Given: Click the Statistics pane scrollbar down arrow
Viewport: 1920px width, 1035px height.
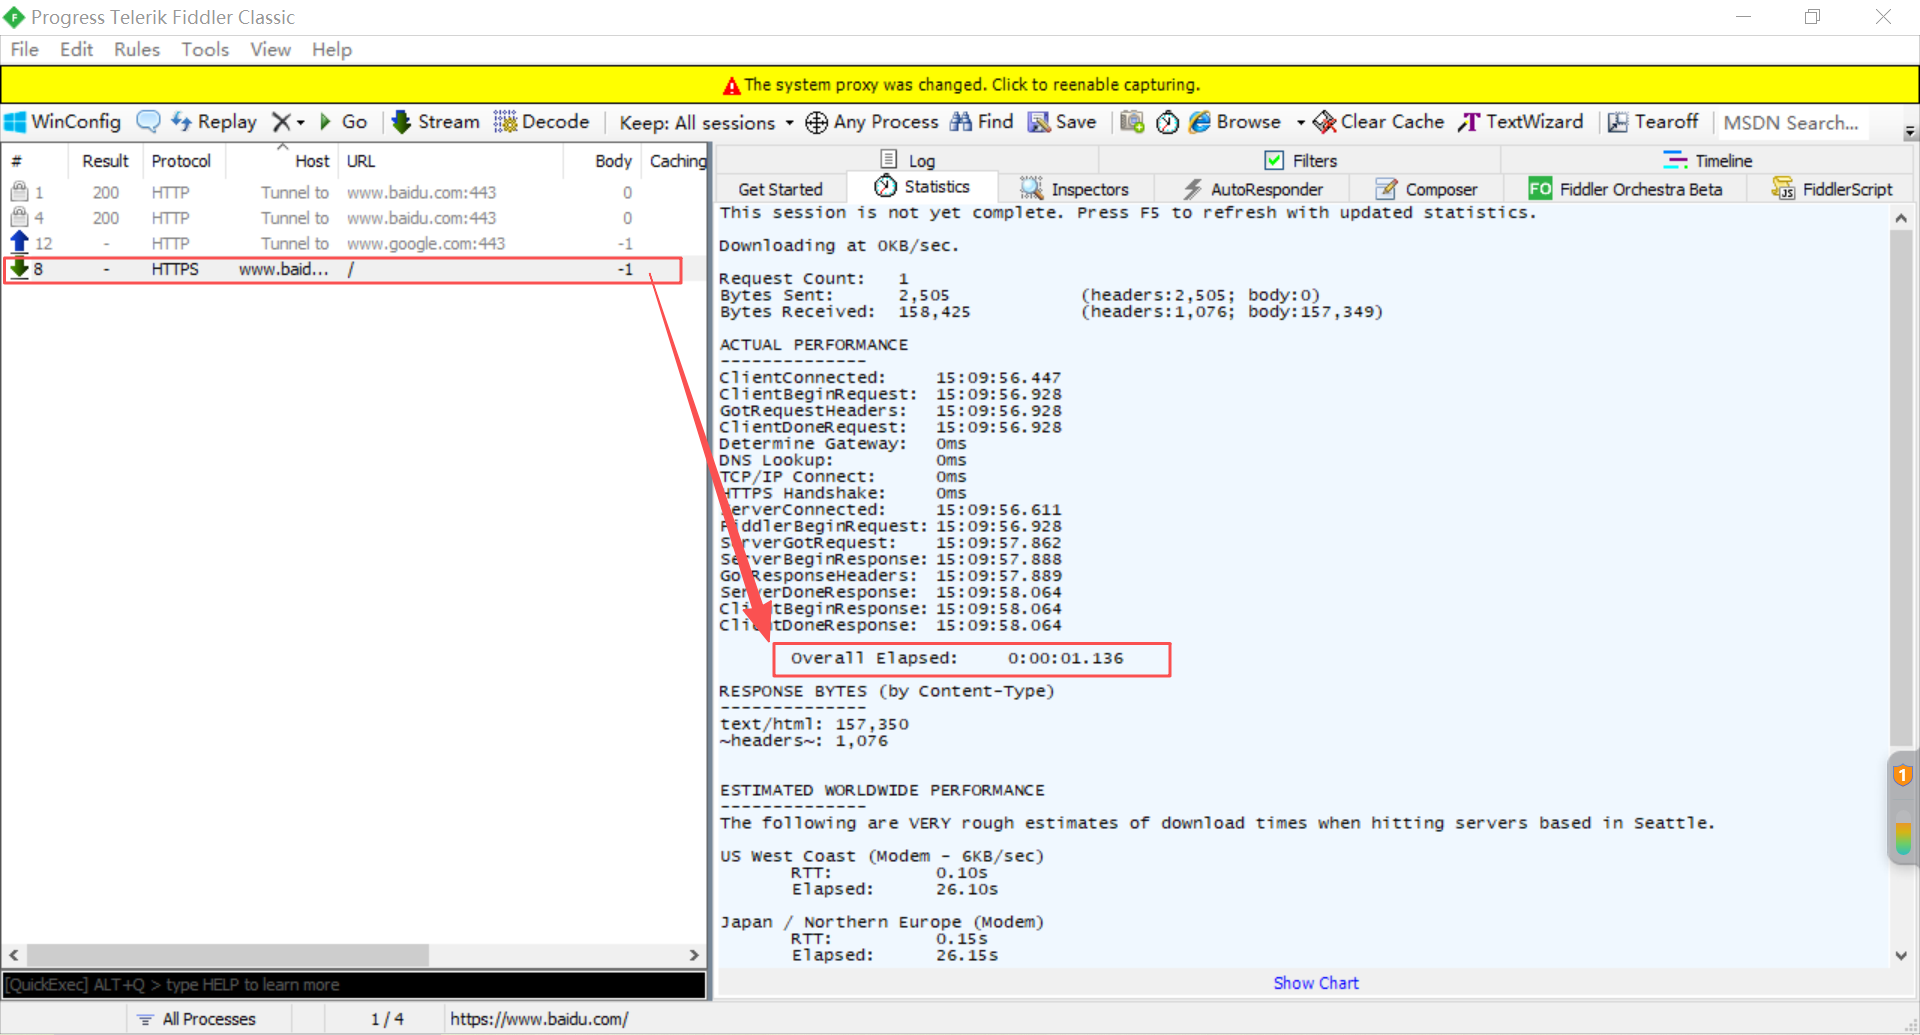Looking at the screenshot, I should point(1900,956).
